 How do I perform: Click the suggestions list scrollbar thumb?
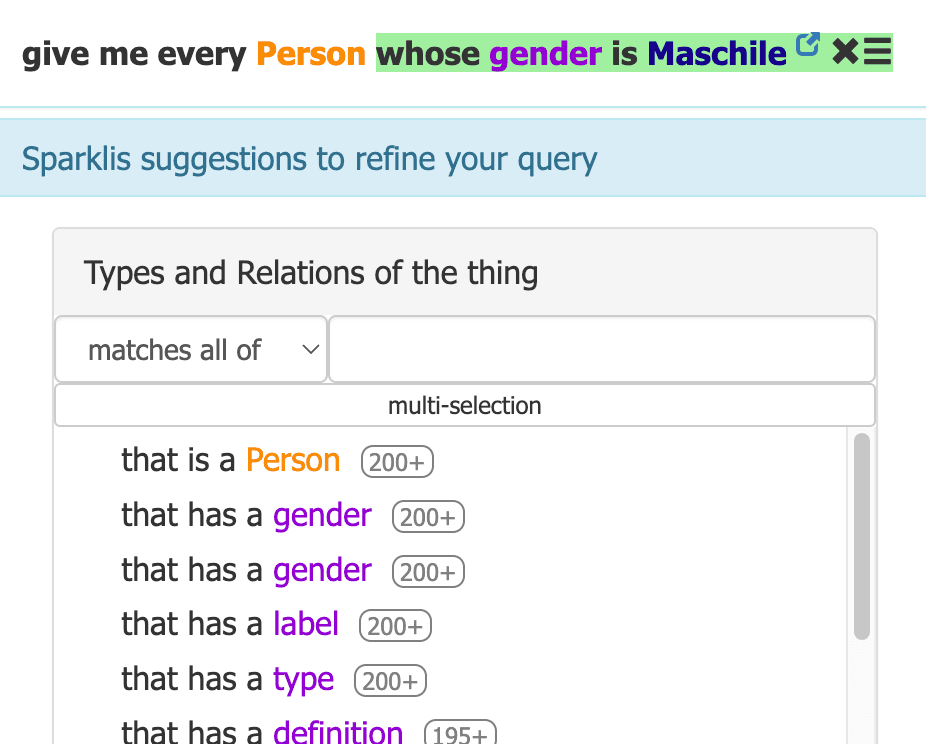(x=862, y=536)
